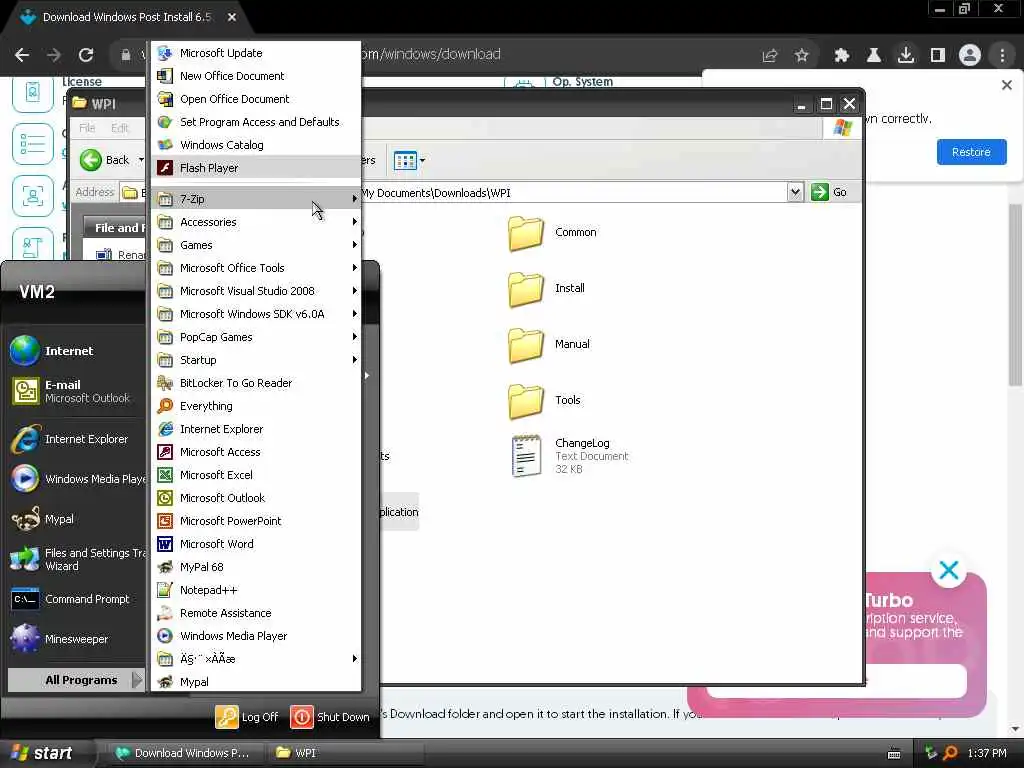Launch Notepad++
This screenshot has height=768, width=1024.
click(x=255, y=590)
